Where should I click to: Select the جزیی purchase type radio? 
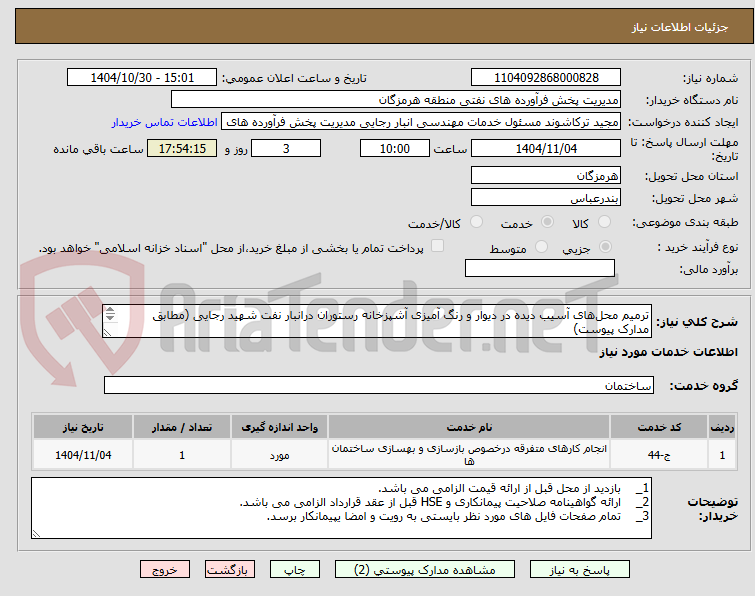point(605,247)
